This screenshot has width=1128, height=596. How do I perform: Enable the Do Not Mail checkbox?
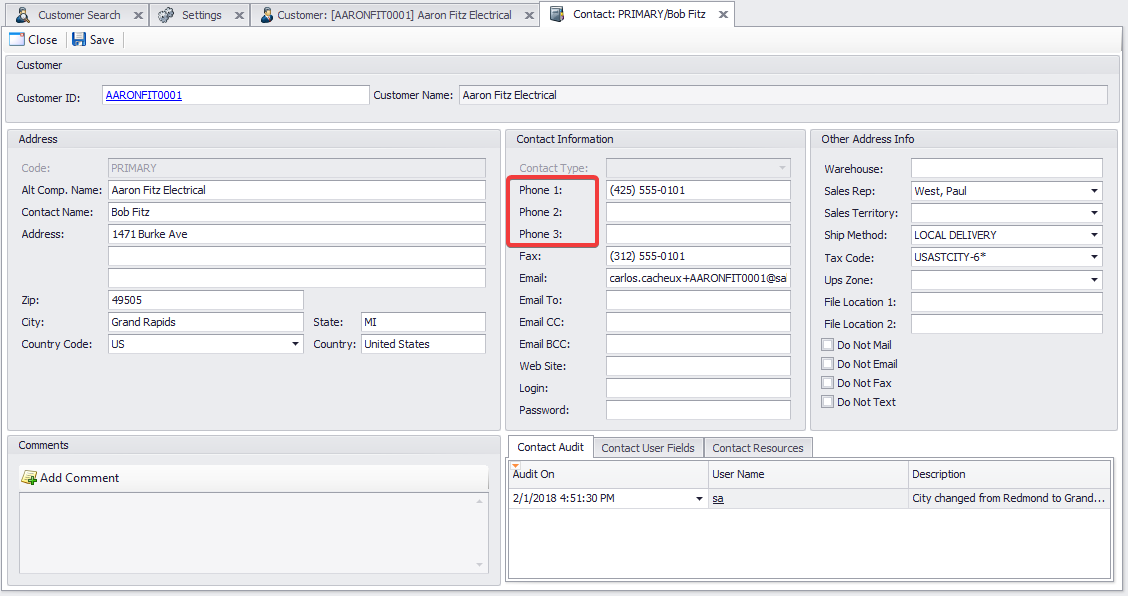pos(827,345)
